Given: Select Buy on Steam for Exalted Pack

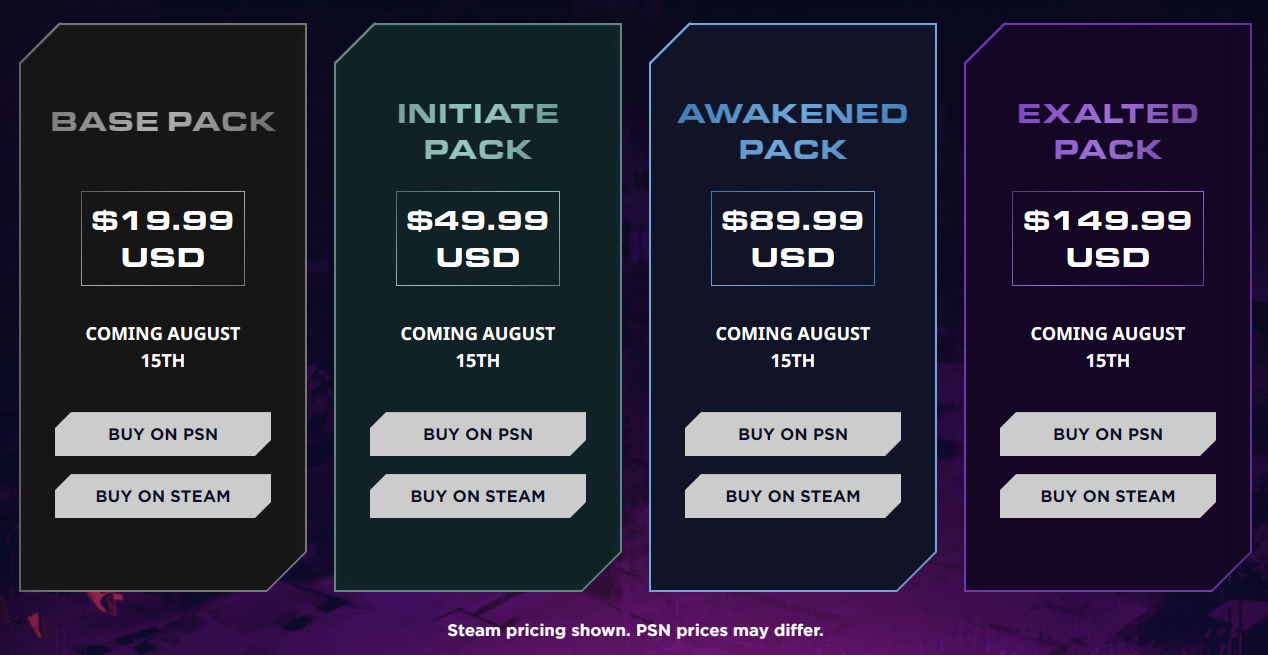Looking at the screenshot, I should click(1108, 496).
